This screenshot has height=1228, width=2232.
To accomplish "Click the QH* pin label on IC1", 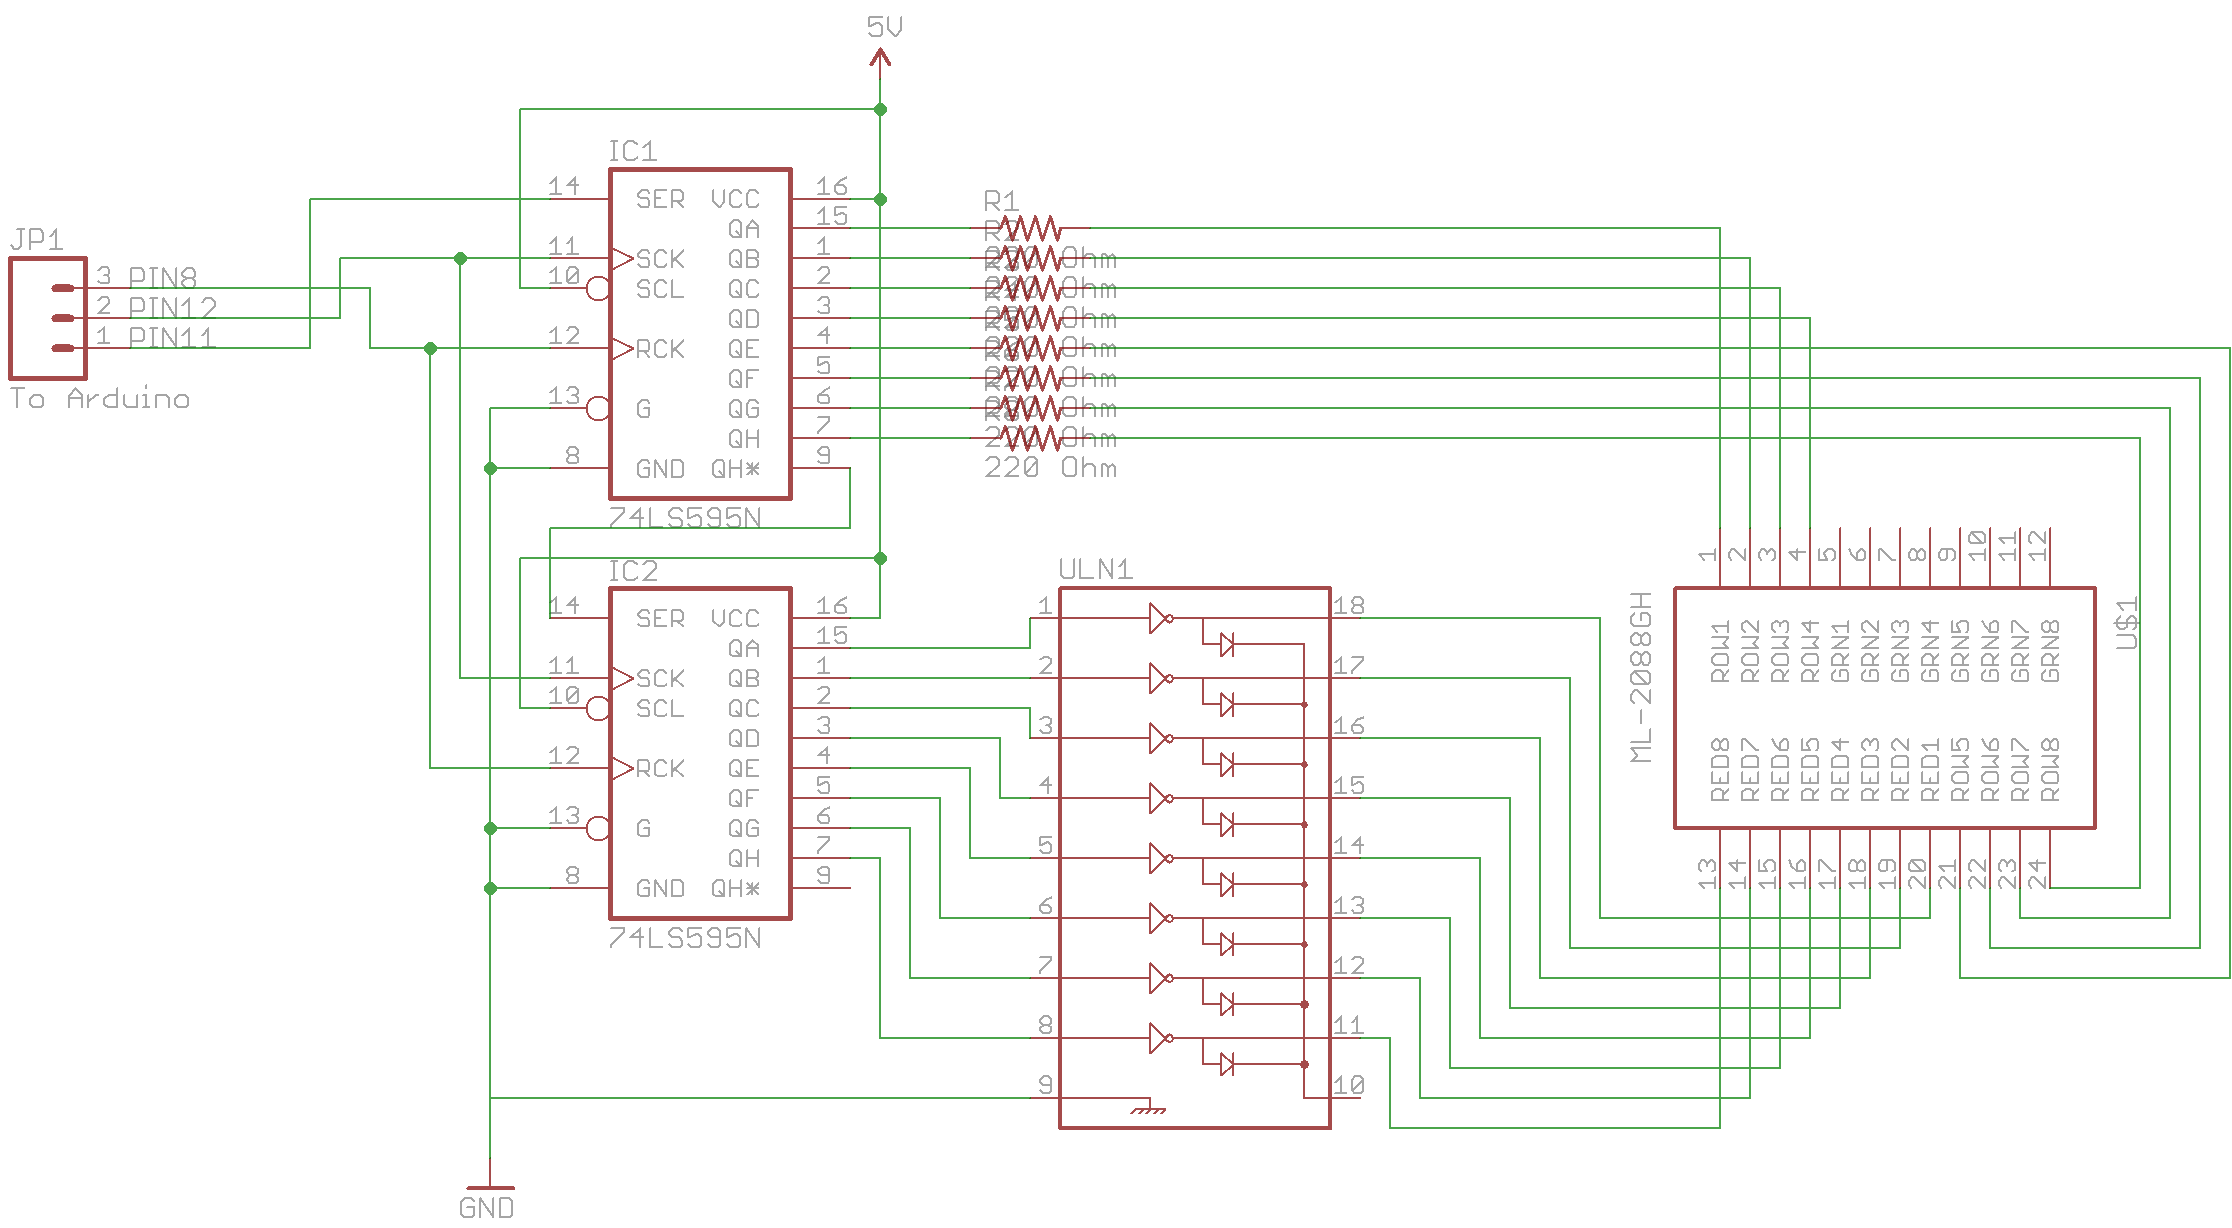I will pyautogui.click(x=735, y=468).
